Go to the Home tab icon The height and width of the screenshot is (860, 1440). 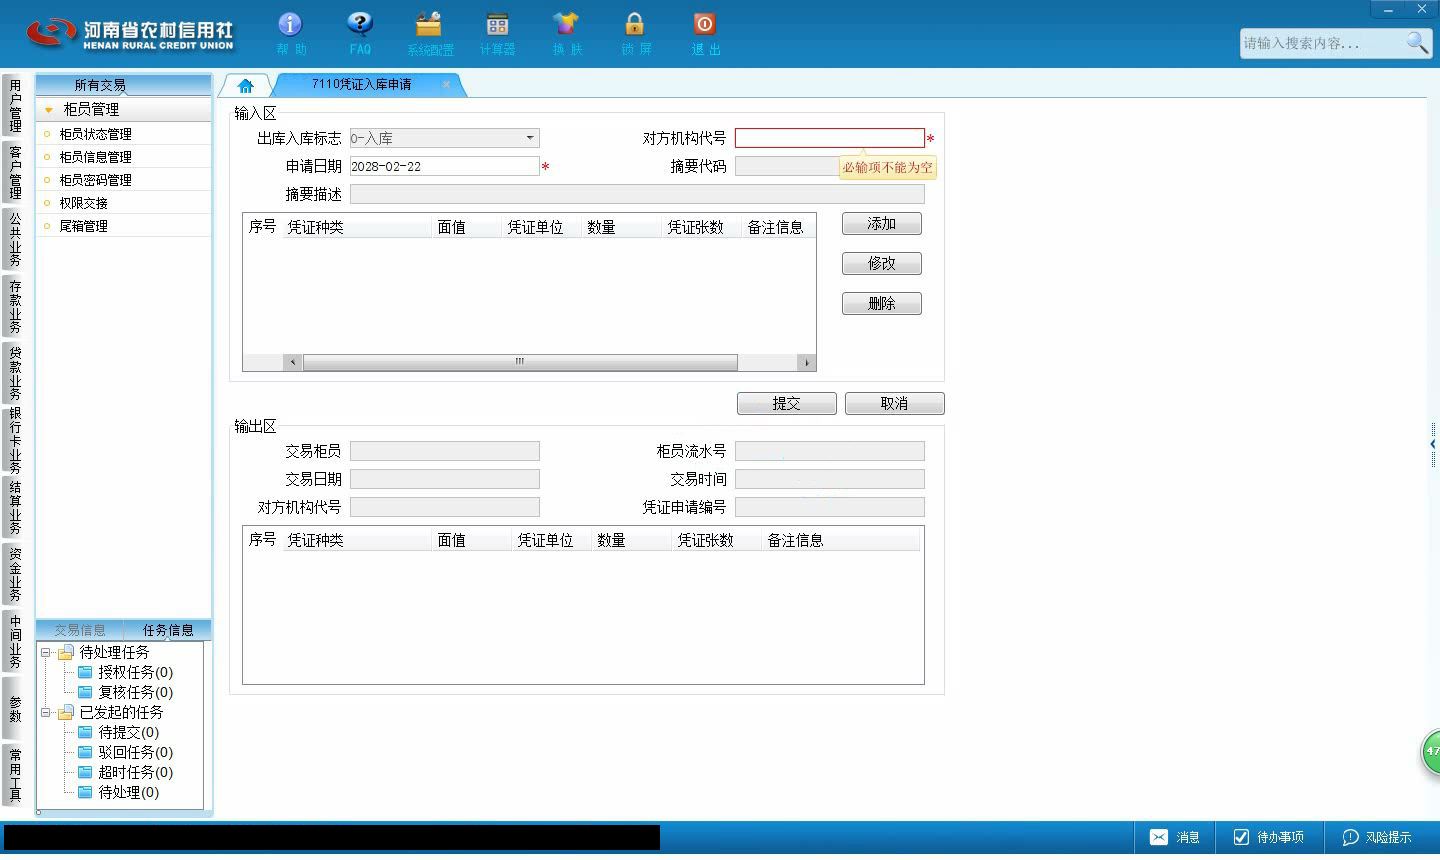point(246,85)
